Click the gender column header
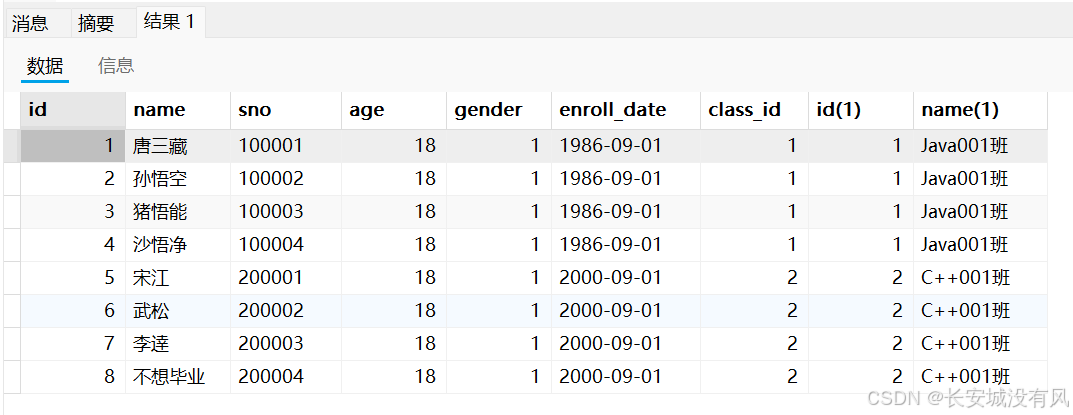Image resolution: width=1073 pixels, height=415 pixels. click(x=488, y=110)
